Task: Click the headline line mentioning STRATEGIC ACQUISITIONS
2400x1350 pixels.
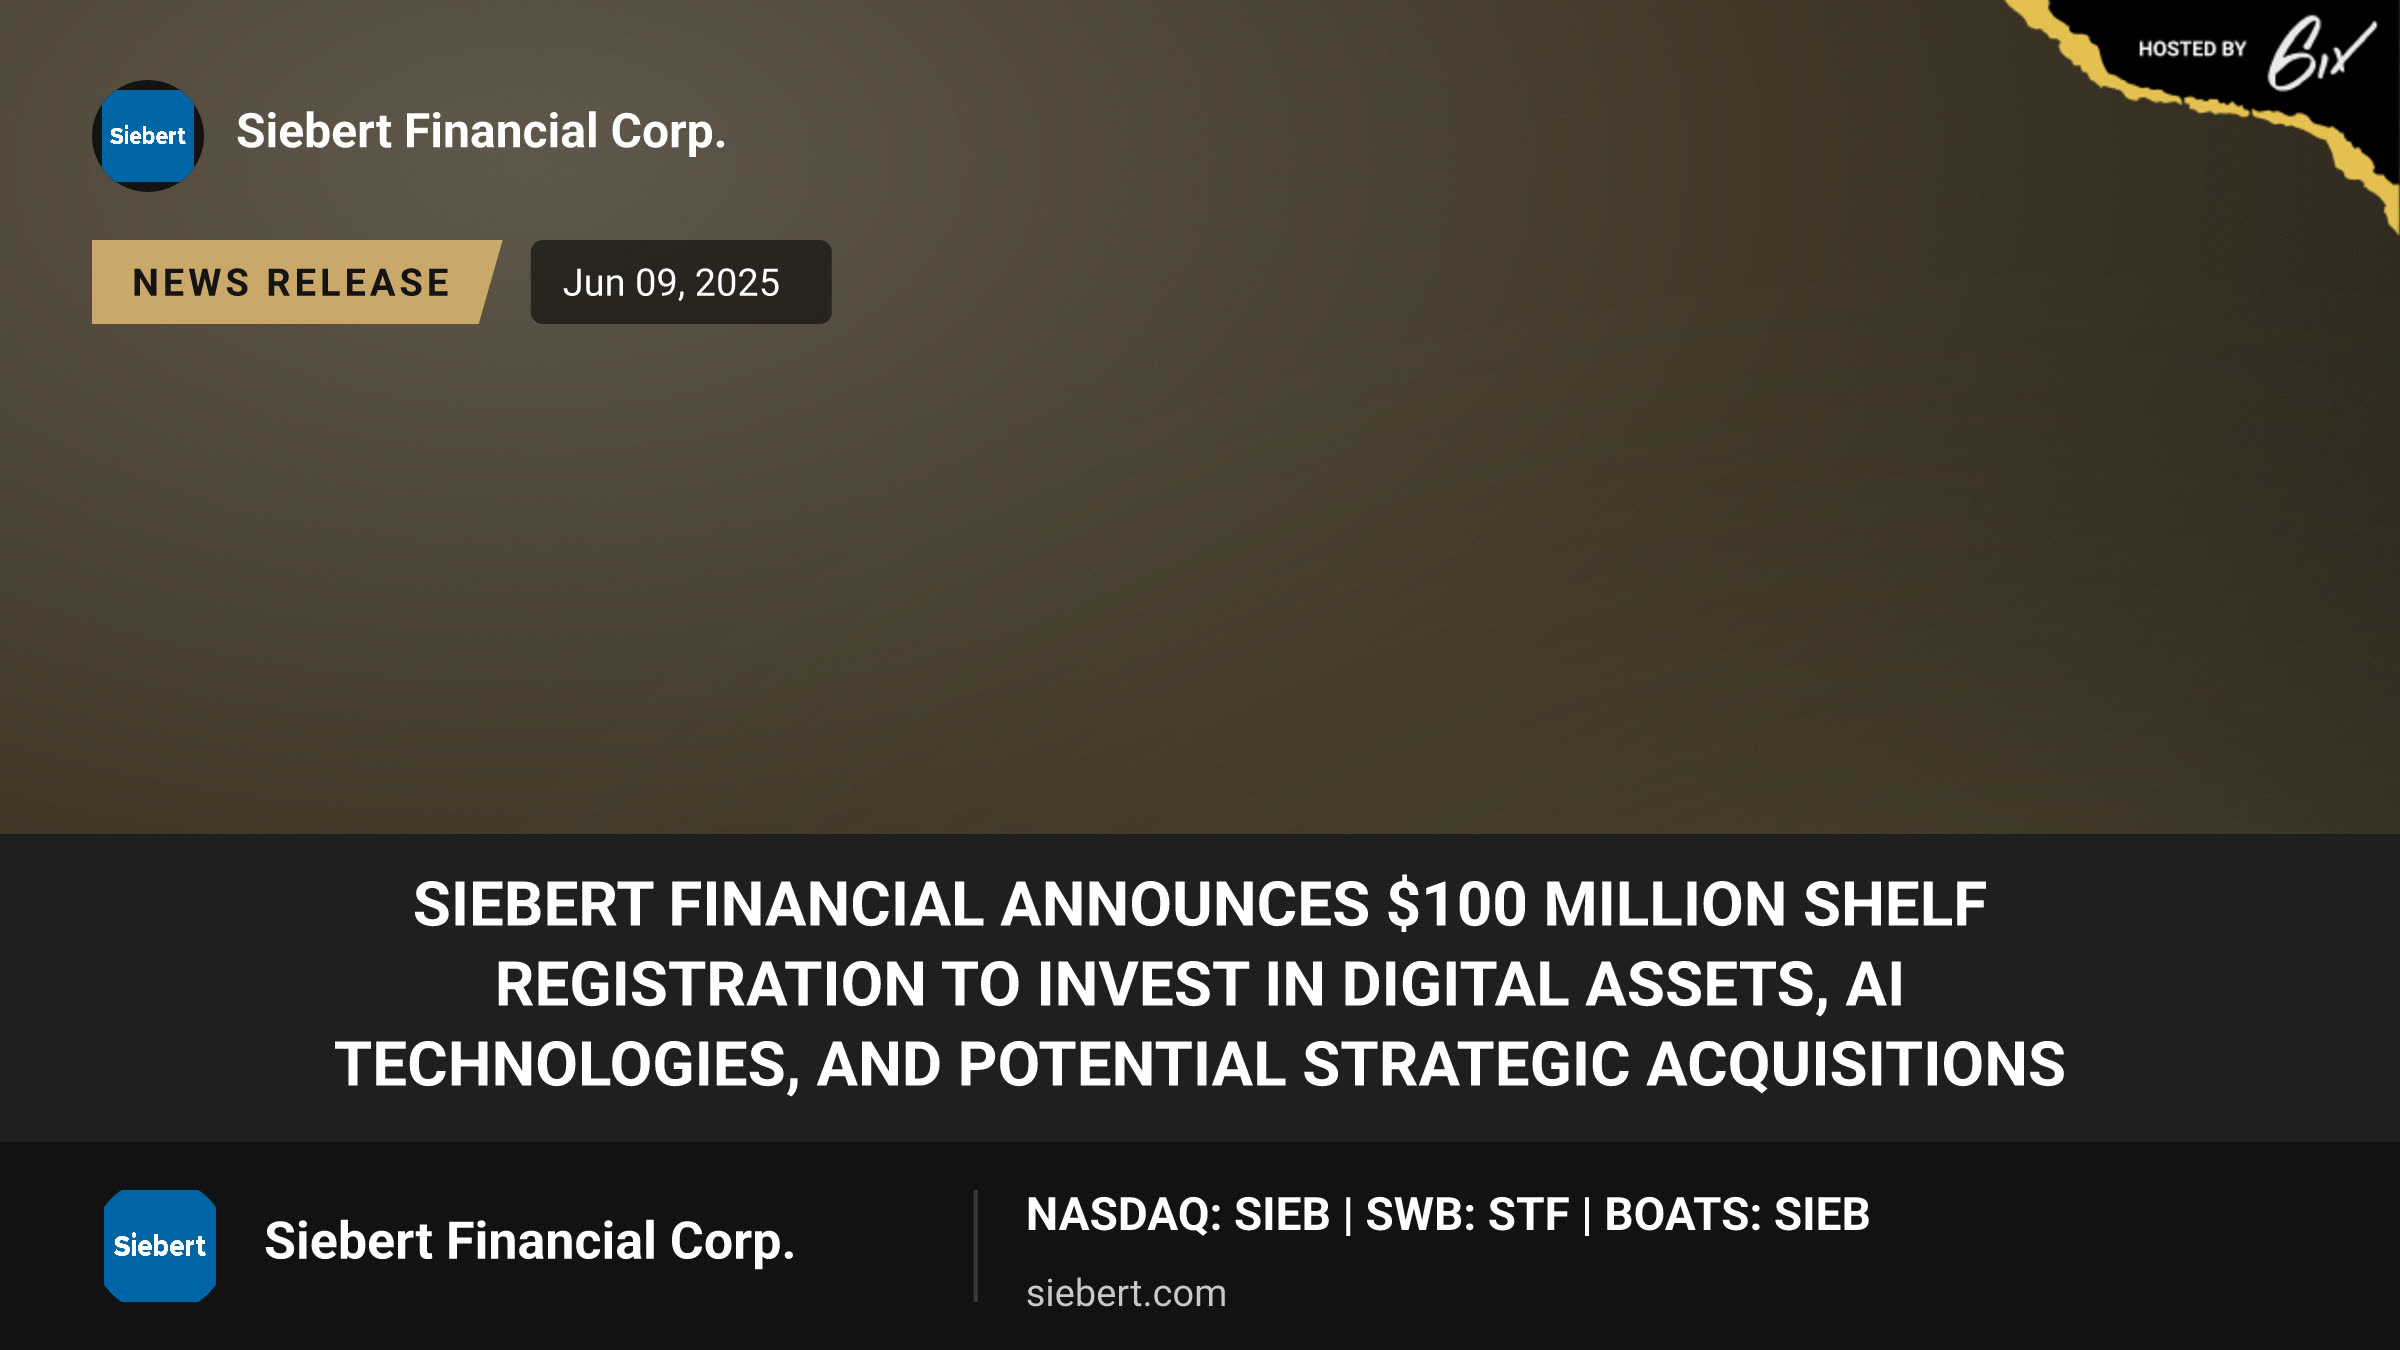Action: coord(1200,1064)
